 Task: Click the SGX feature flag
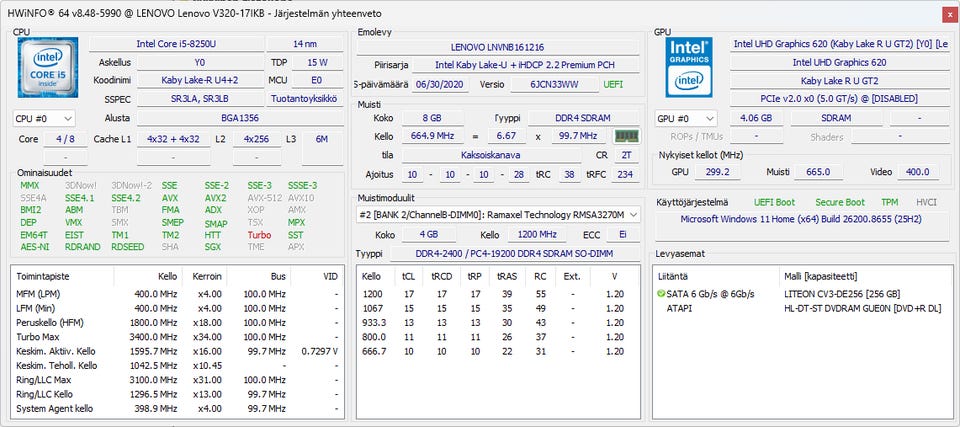click(x=212, y=247)
